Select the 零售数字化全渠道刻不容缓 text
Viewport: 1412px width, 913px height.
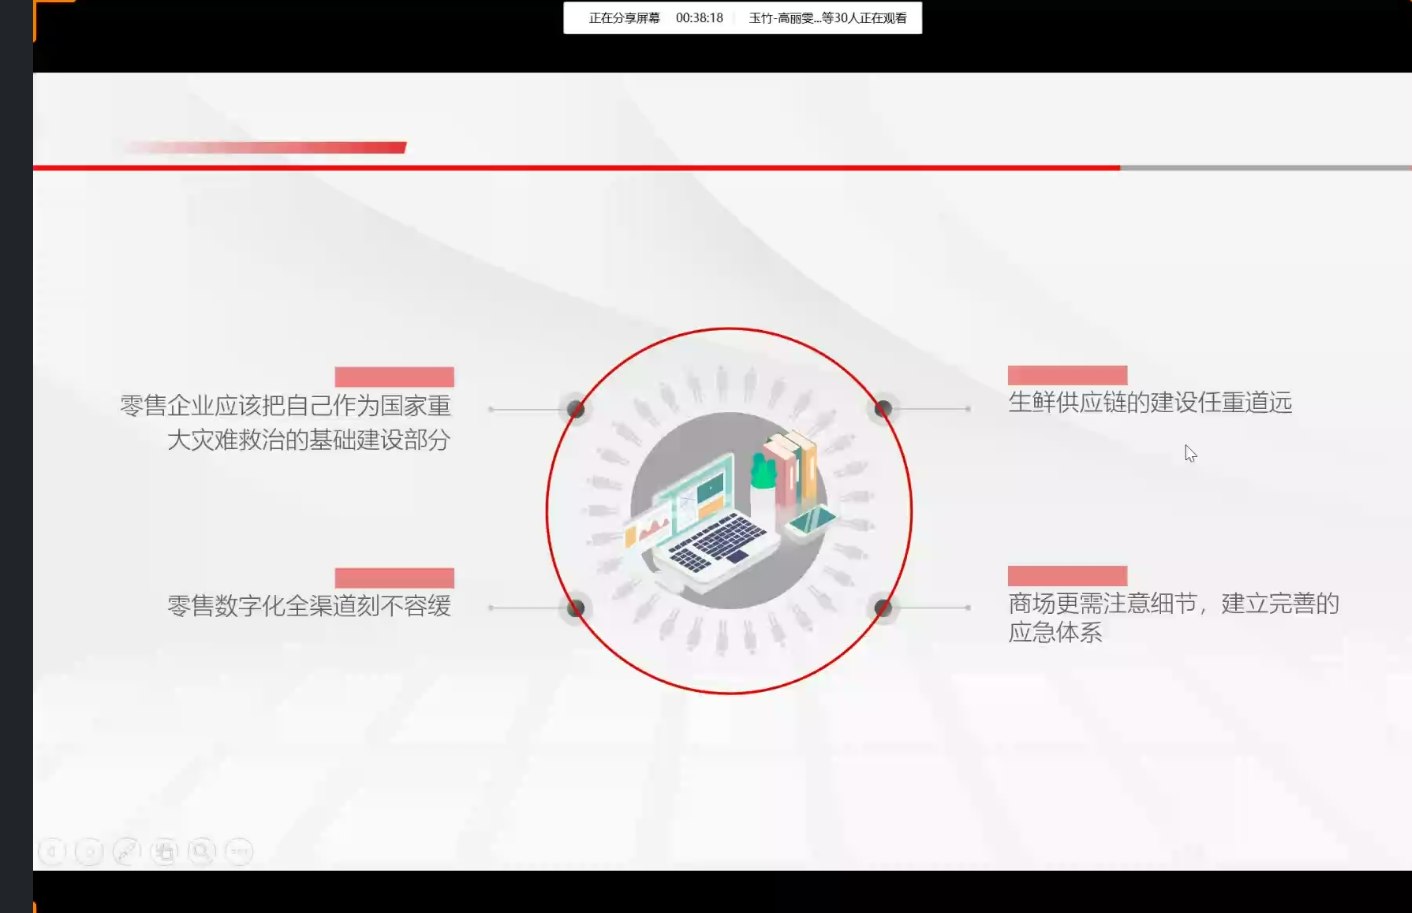click(x=309, y=606)
